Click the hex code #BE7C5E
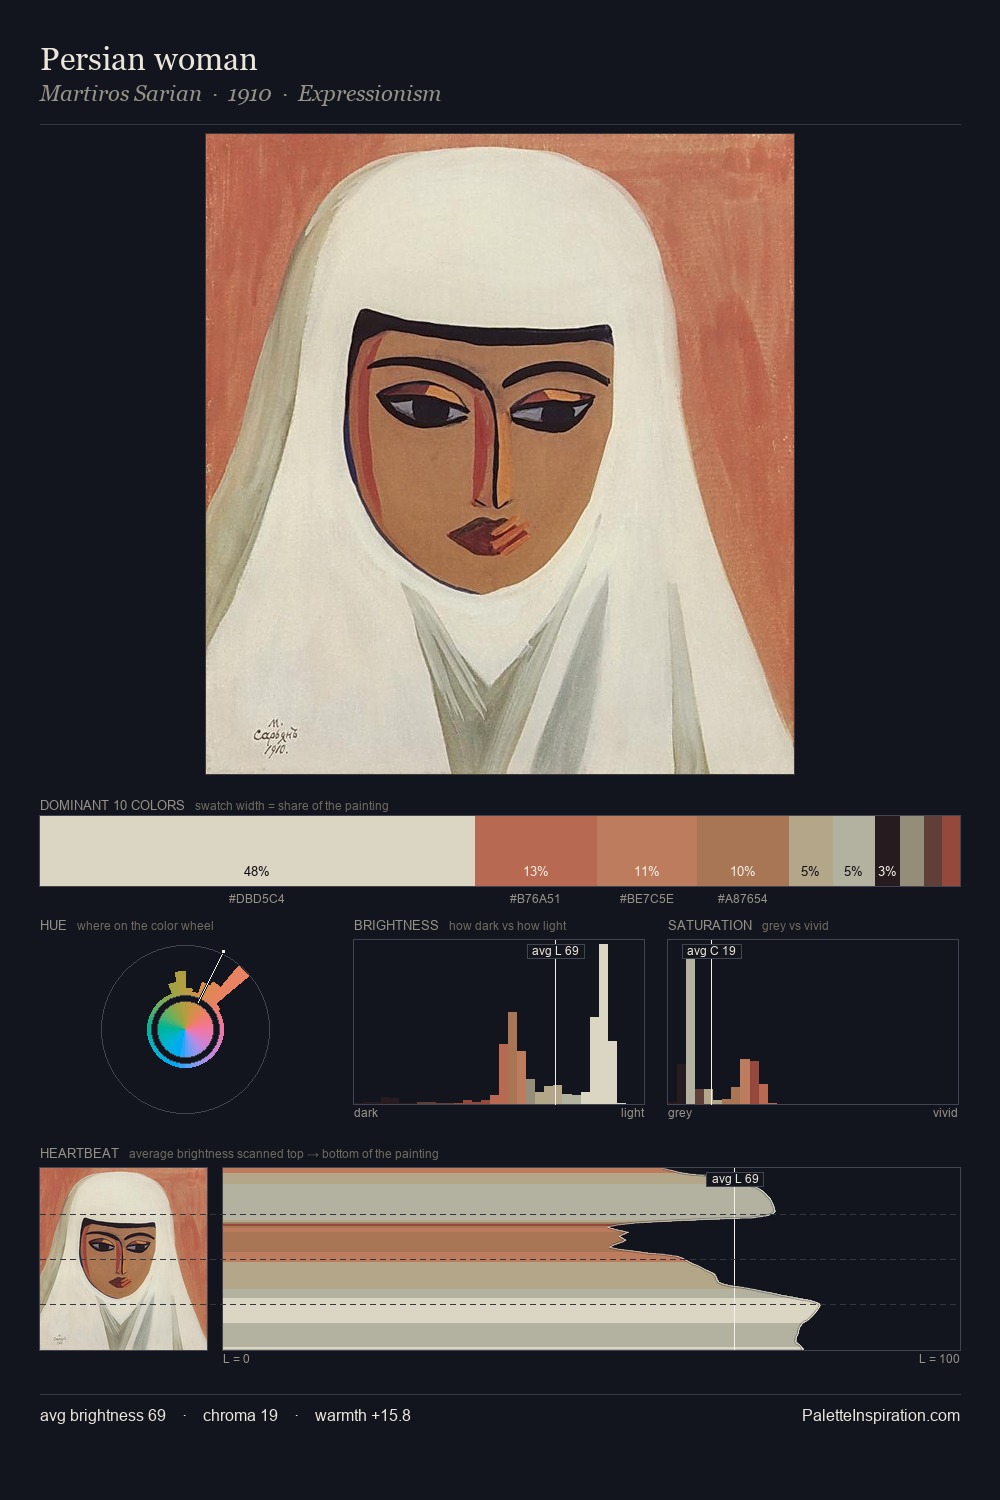 pos(647,899)
